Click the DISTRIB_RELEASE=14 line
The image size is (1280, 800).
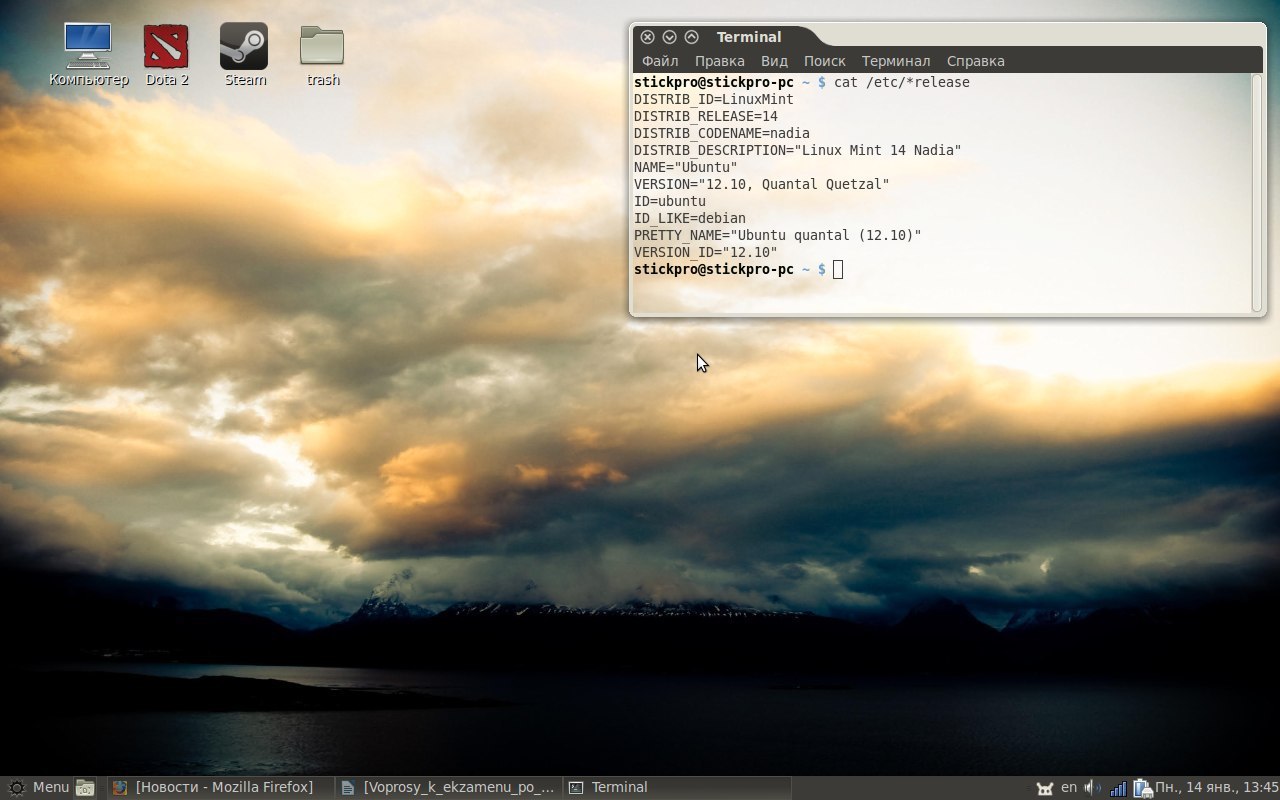pyautogui.click(x=705, y=116)
